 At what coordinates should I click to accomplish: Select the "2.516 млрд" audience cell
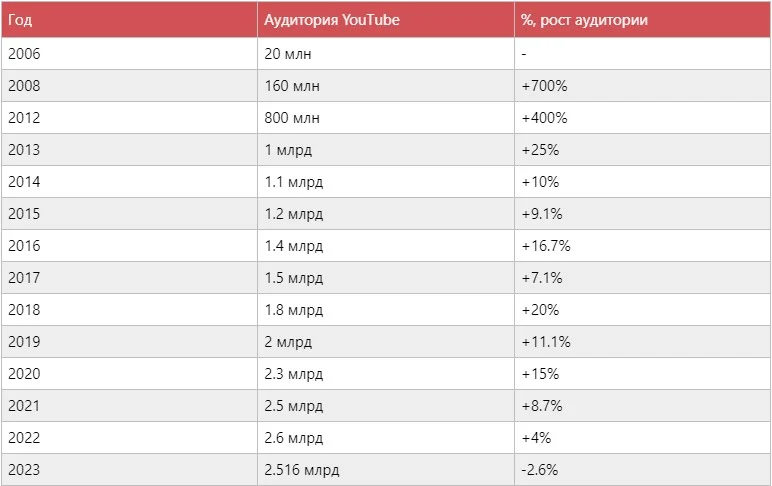point(304,470)
